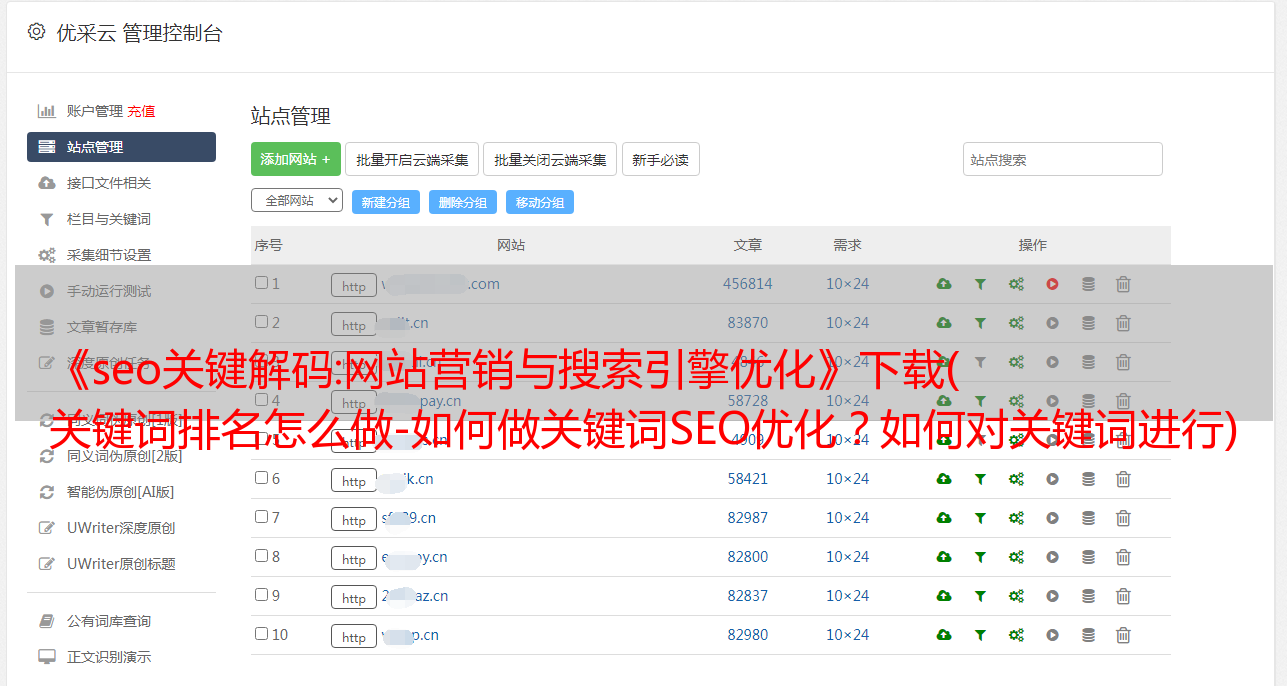Open the article count 58421 link
The image size is (1287, 686).
click(748, 479)
